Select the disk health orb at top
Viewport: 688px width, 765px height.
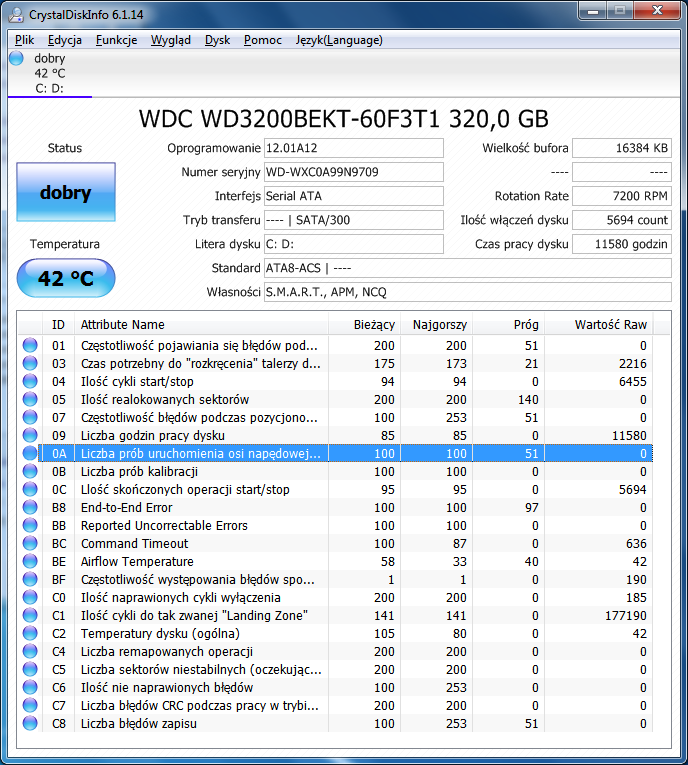pyautogui.click(x=17, y=58)
